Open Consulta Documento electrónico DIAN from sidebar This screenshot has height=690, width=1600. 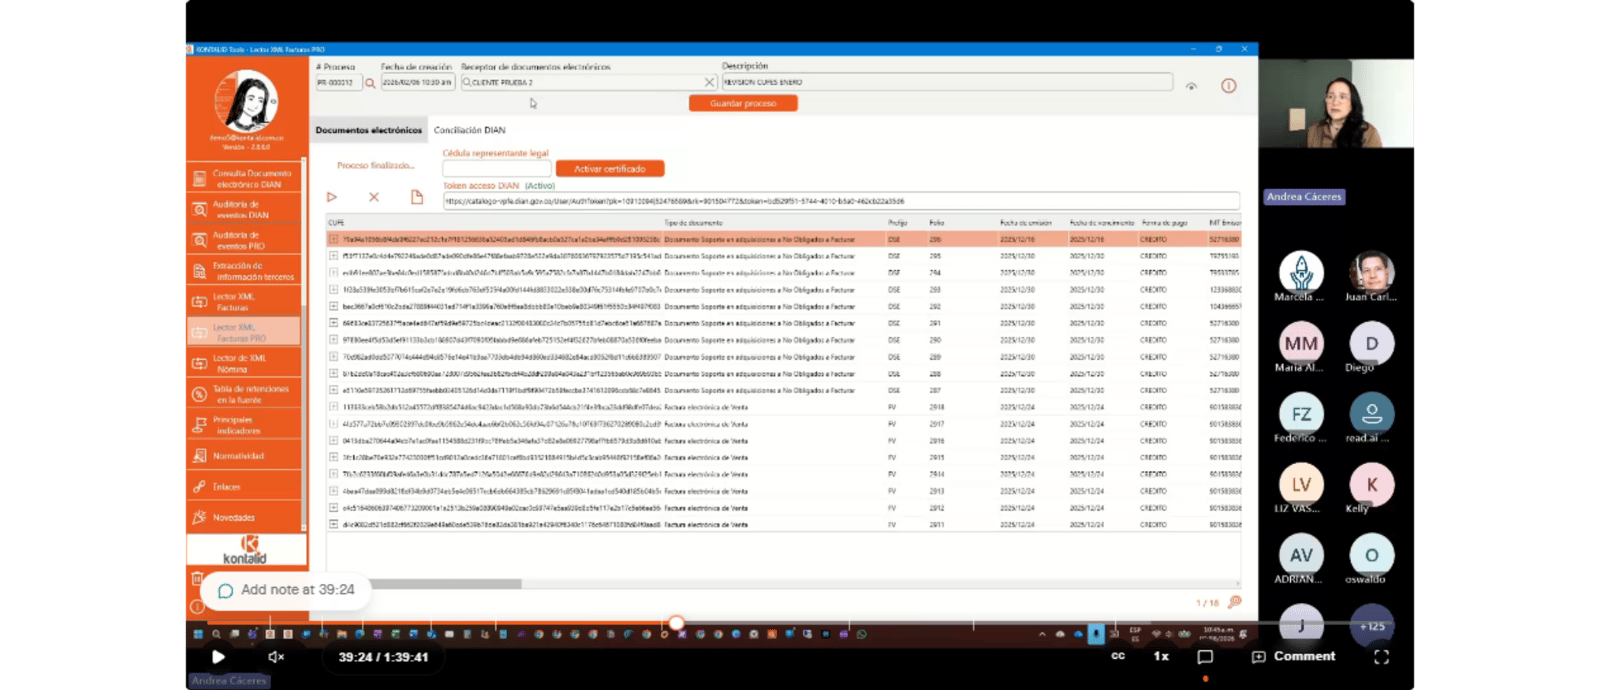coord(244,179)
